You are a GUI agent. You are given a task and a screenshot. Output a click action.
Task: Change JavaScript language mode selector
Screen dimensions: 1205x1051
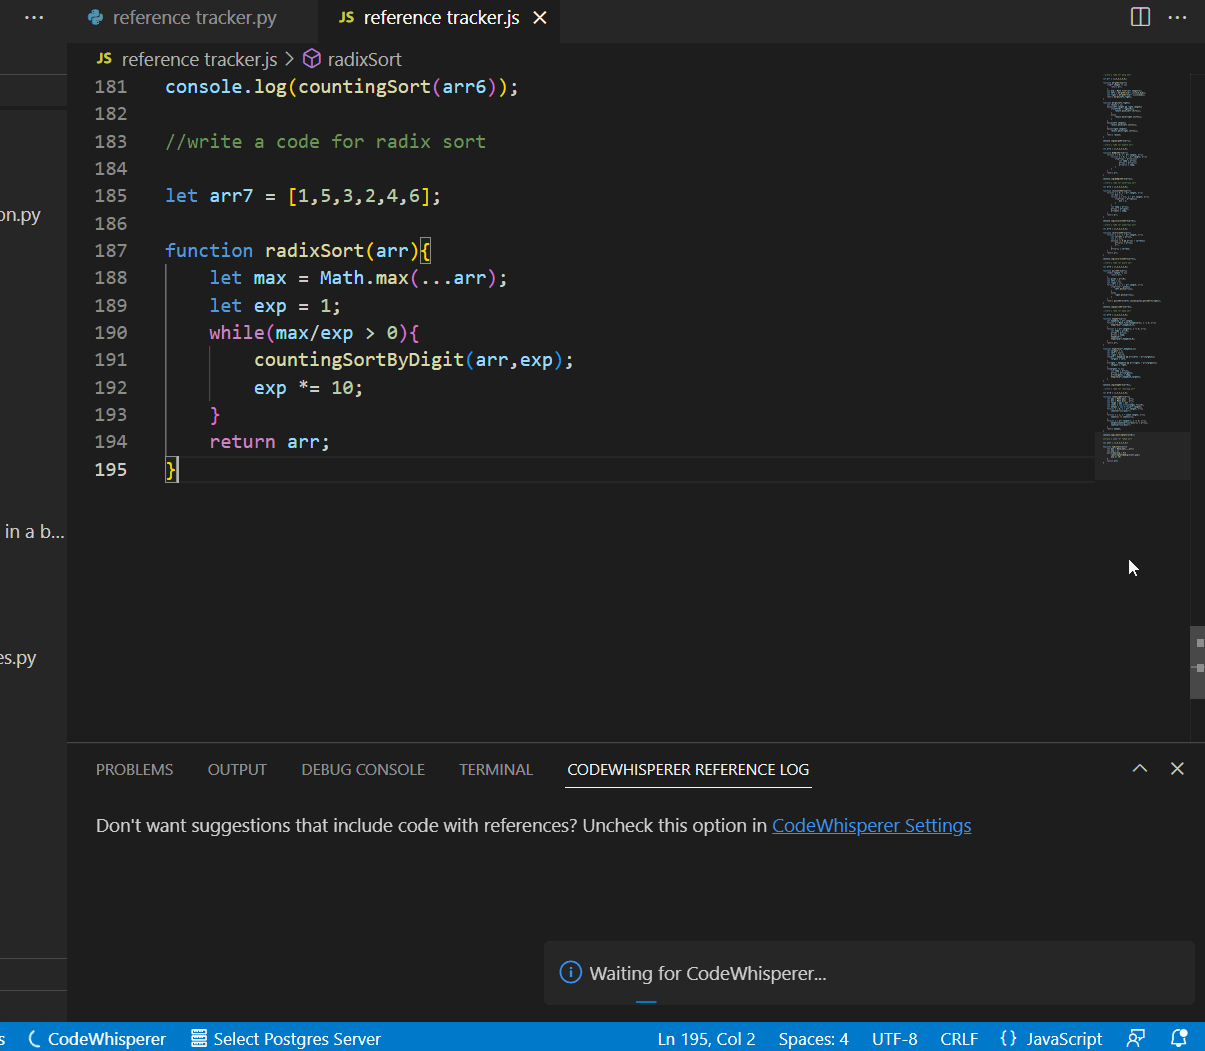(x=1051, y=1038)
